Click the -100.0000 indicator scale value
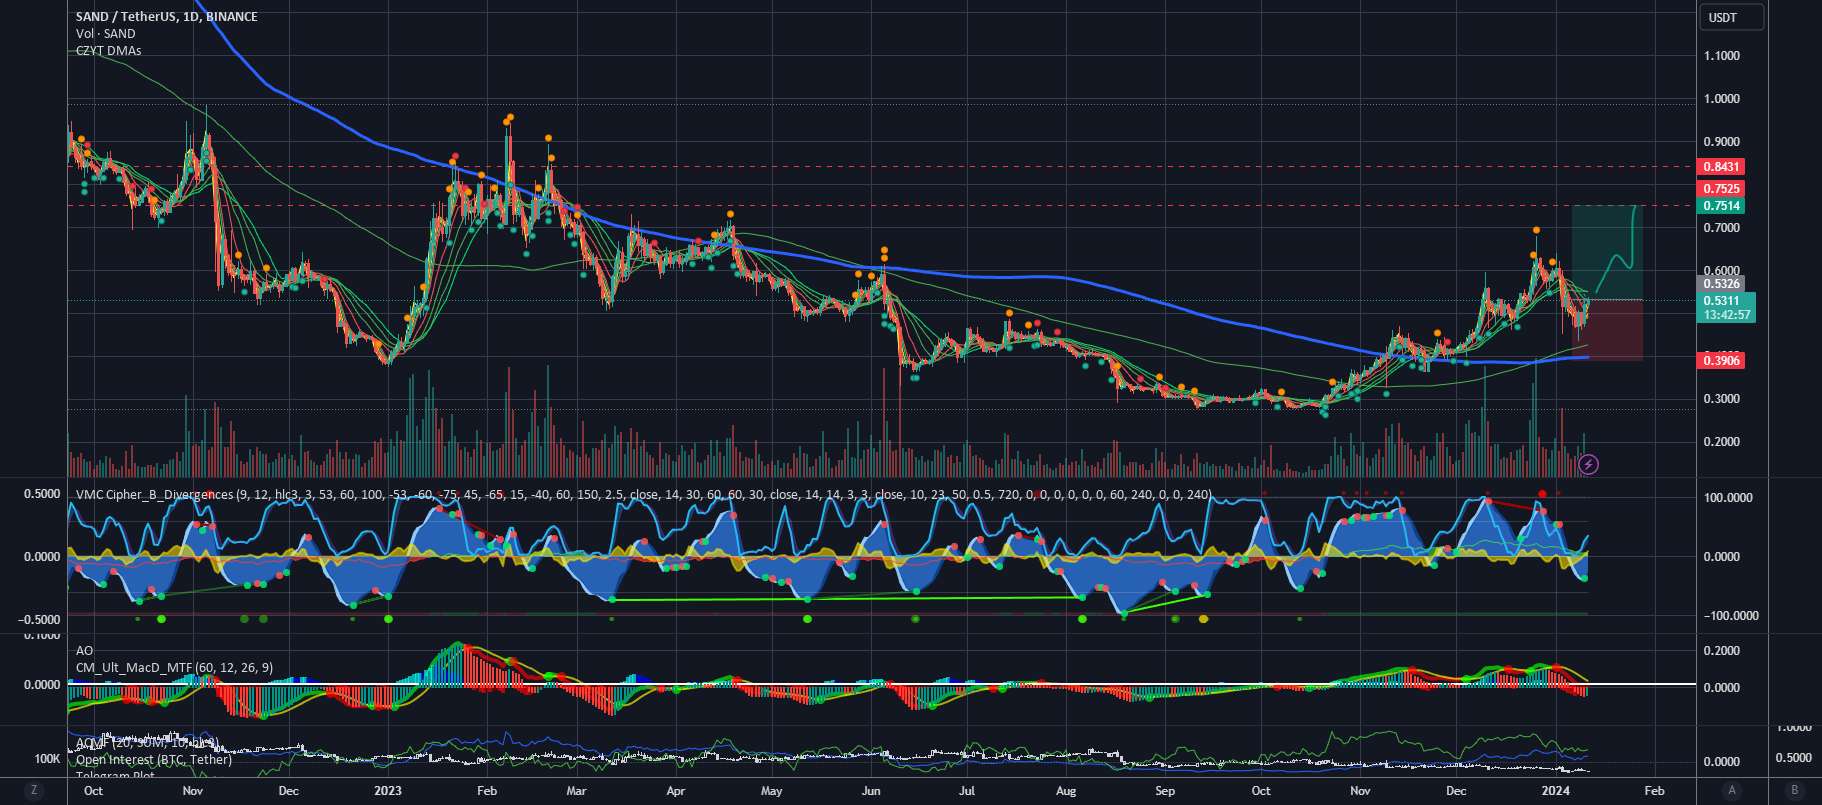 coord(1731,616)
